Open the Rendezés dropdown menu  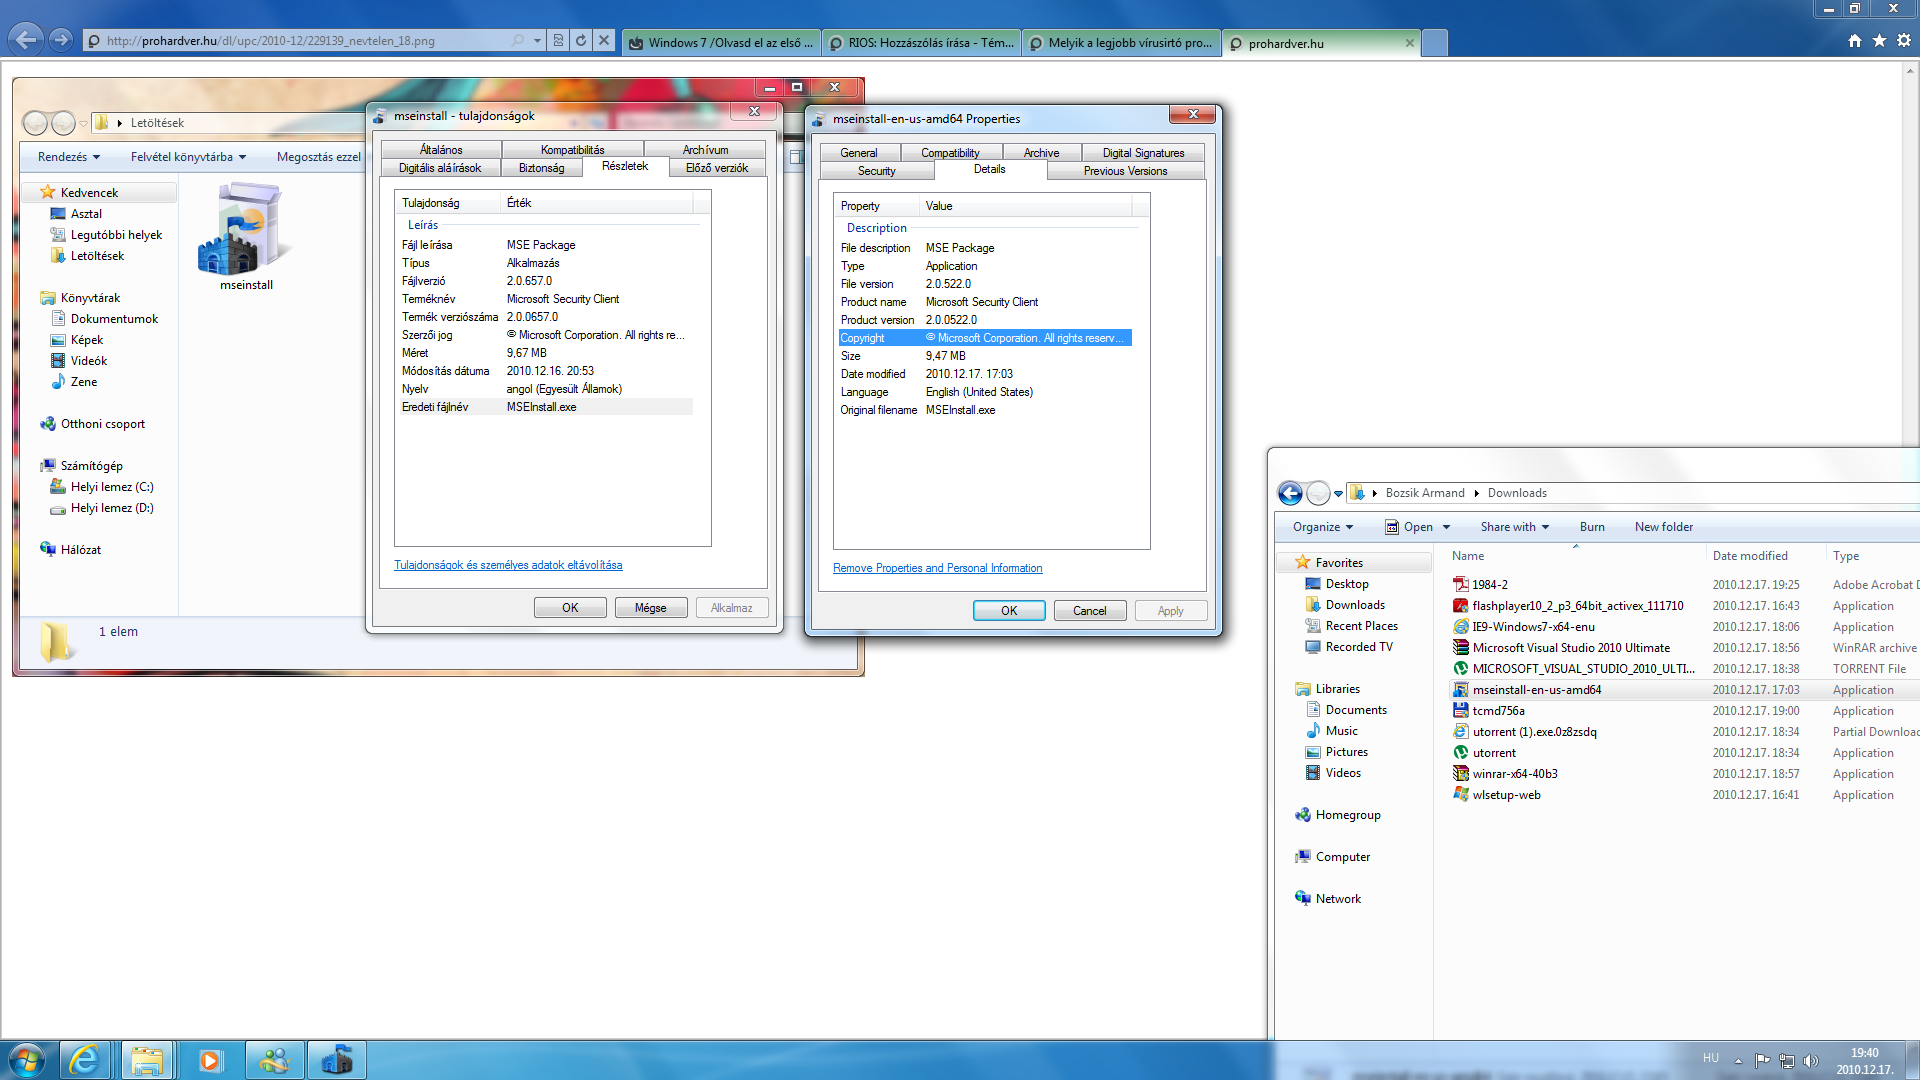[68, 157]
